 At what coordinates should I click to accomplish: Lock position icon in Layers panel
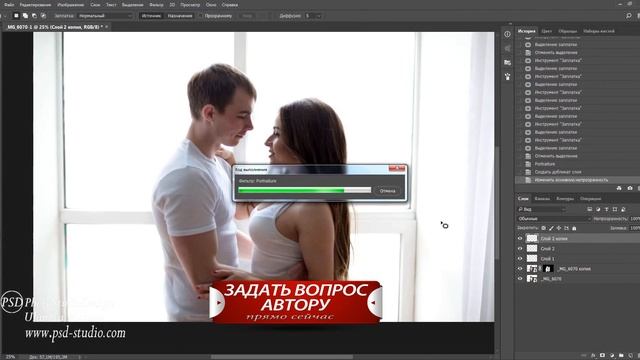559,228
